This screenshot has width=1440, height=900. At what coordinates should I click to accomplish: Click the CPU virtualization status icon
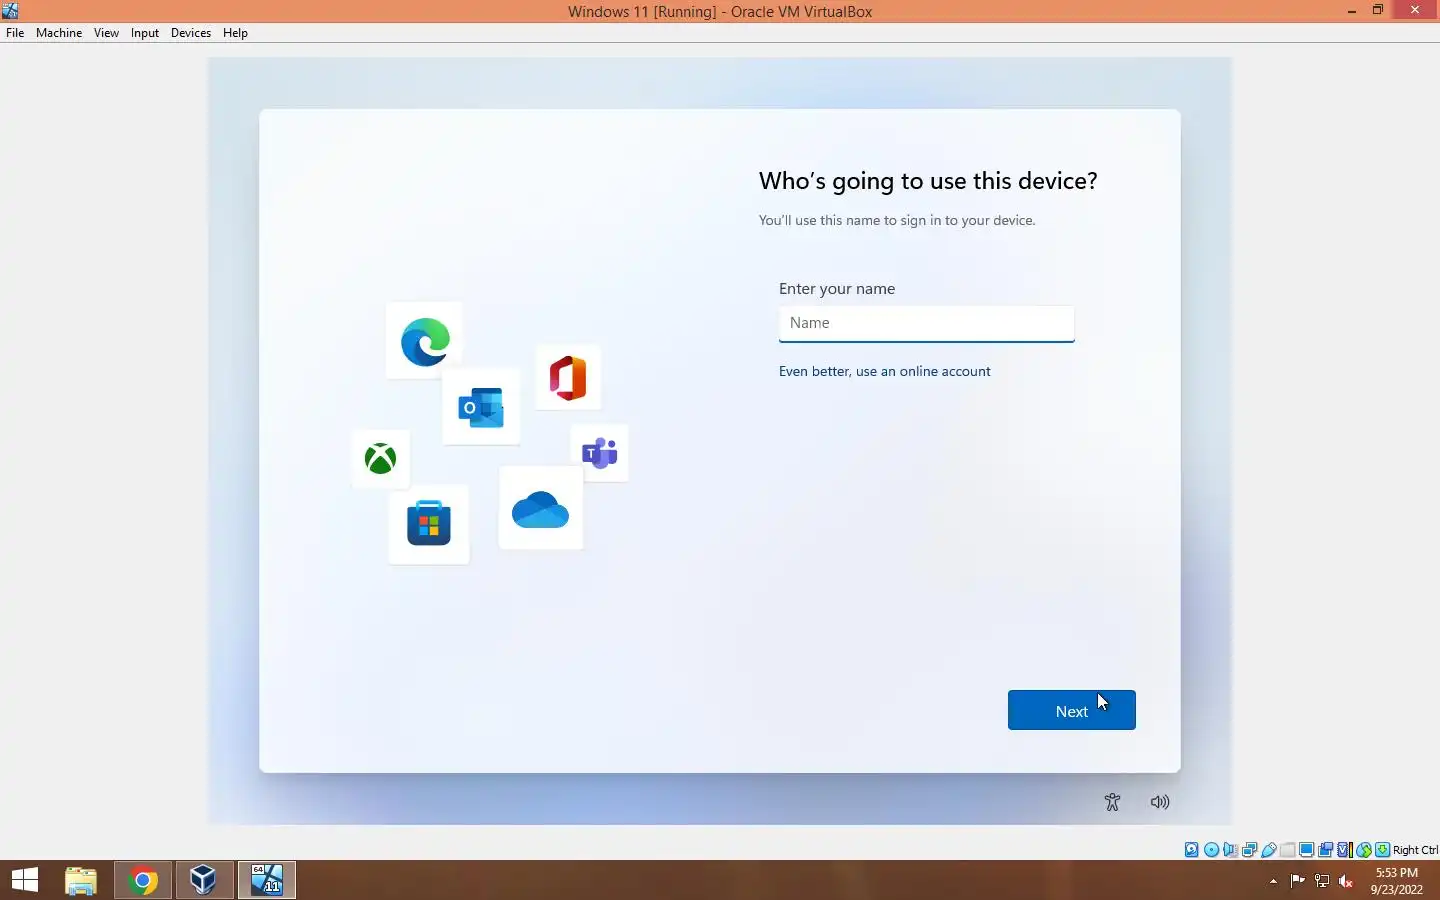tap(1345, 850)
